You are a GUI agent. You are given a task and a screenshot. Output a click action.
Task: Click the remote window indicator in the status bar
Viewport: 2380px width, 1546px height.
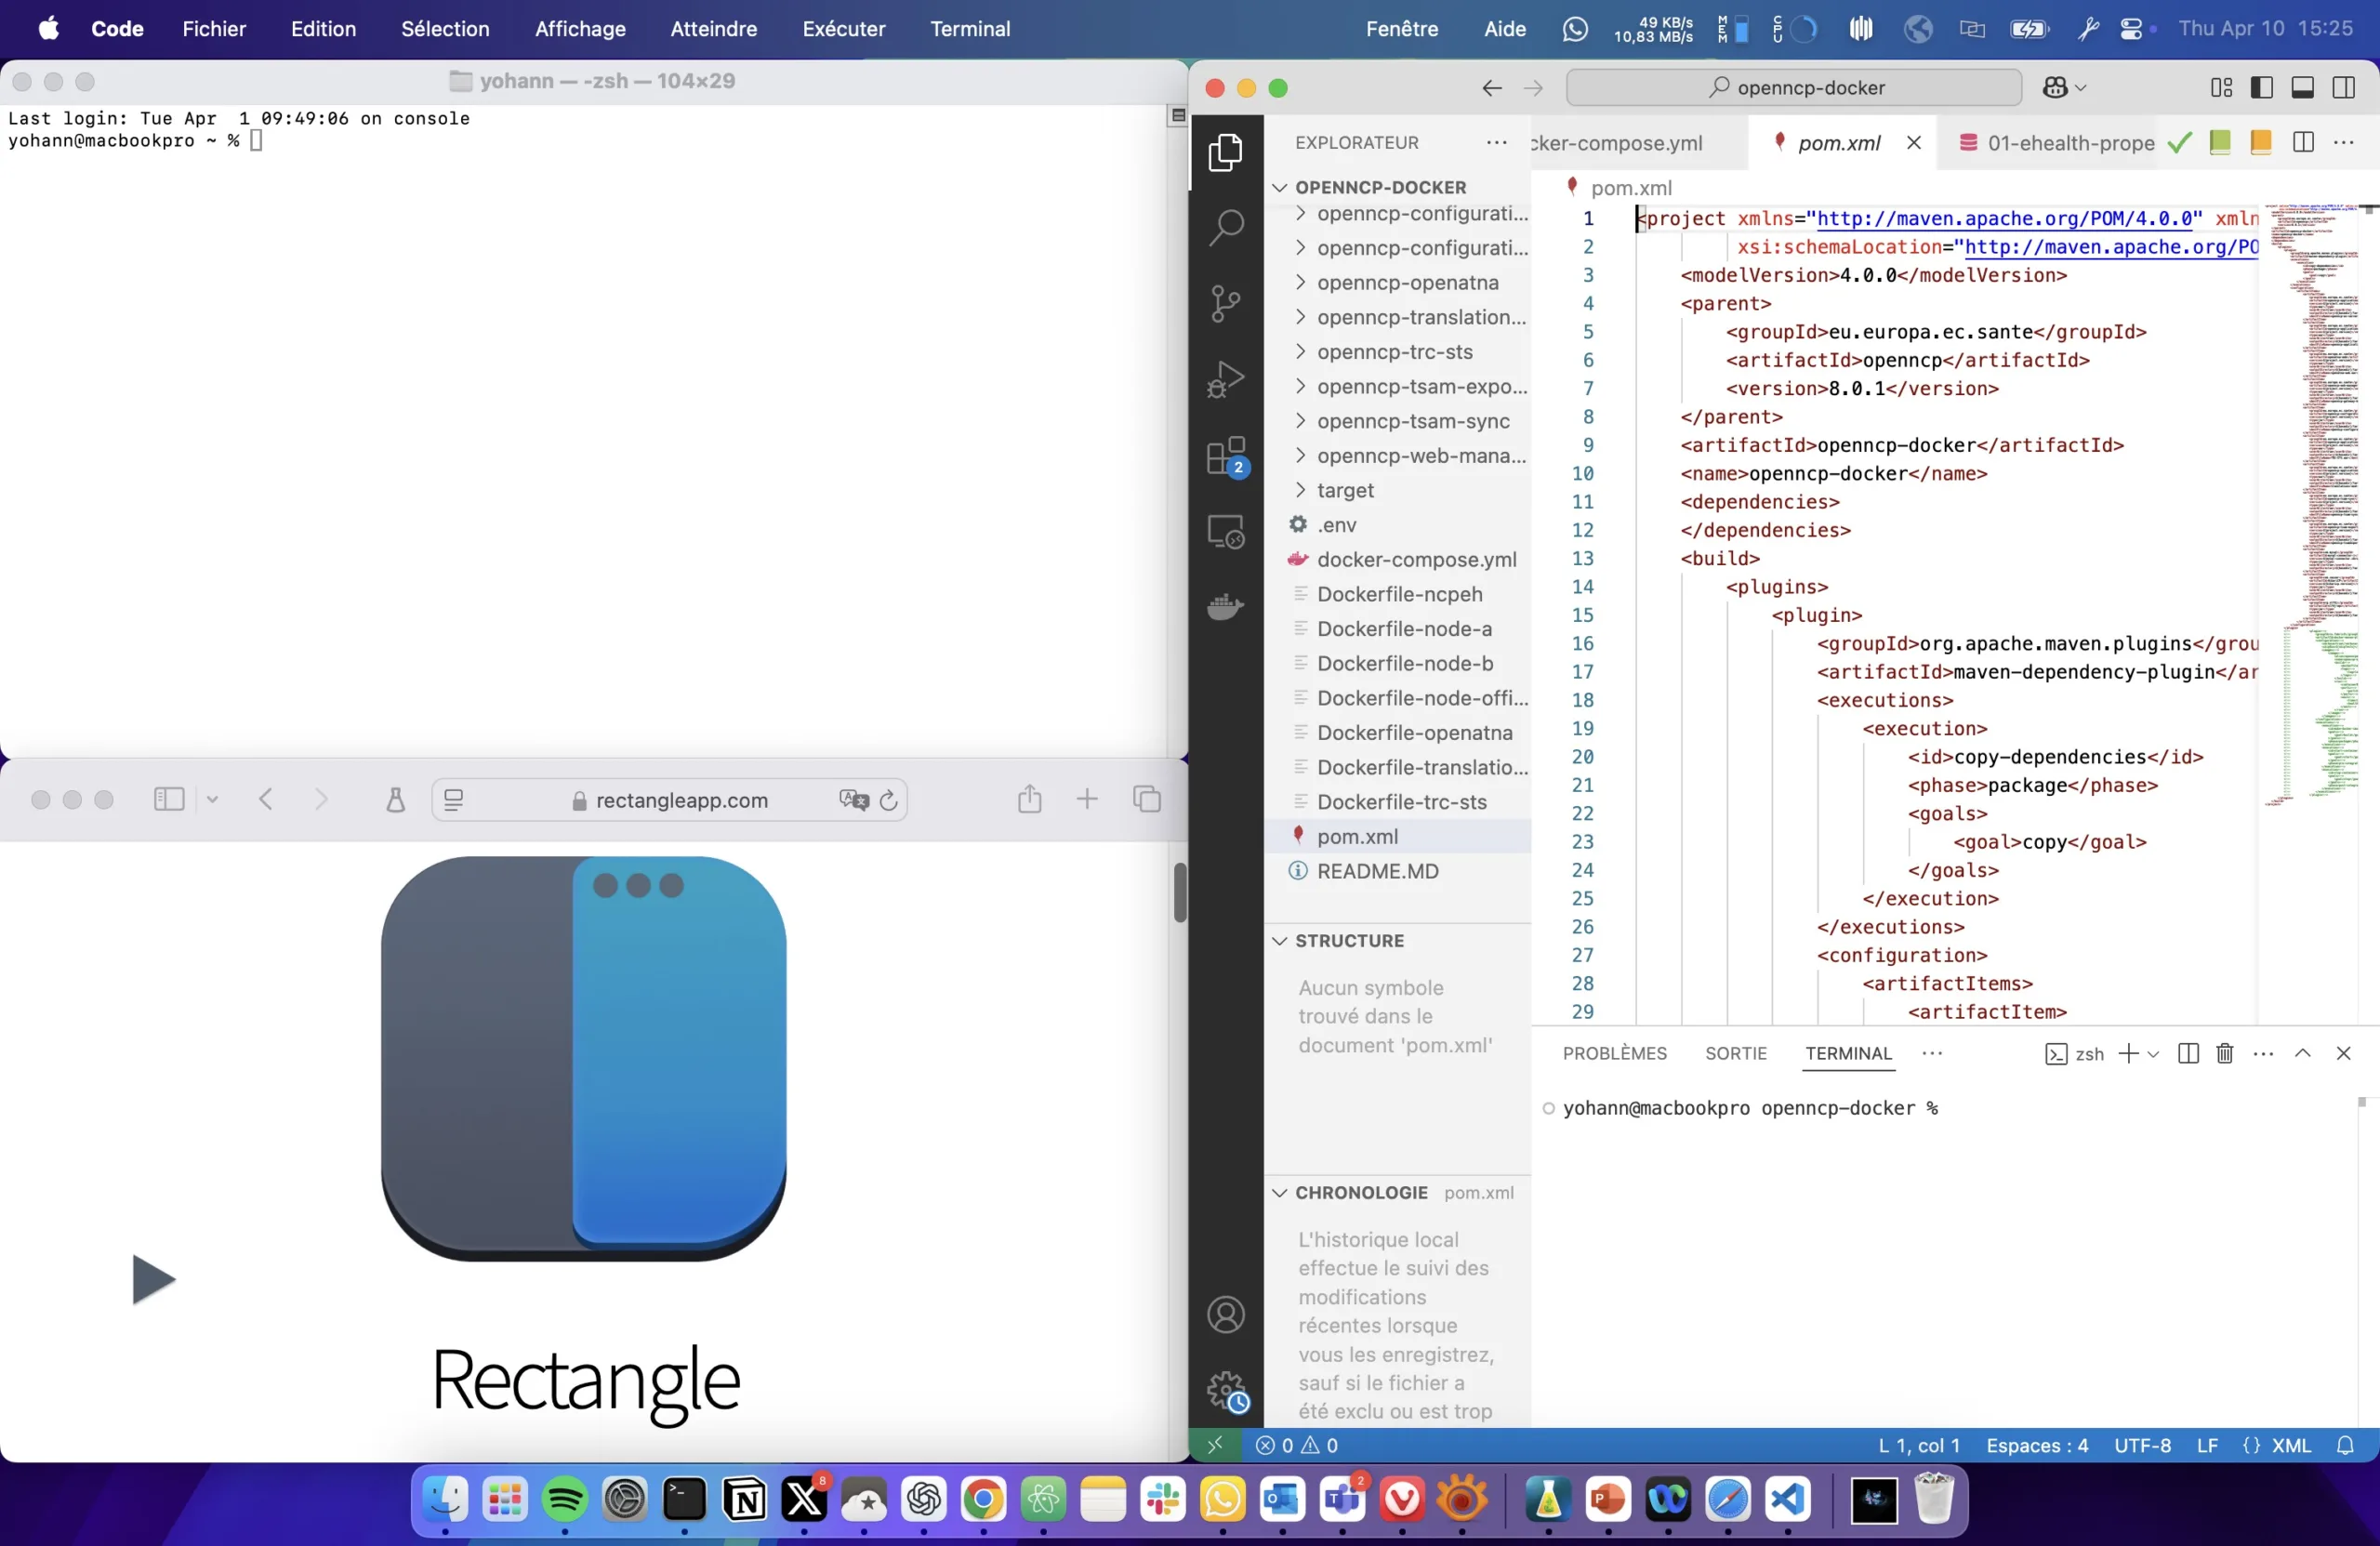1215,1445
